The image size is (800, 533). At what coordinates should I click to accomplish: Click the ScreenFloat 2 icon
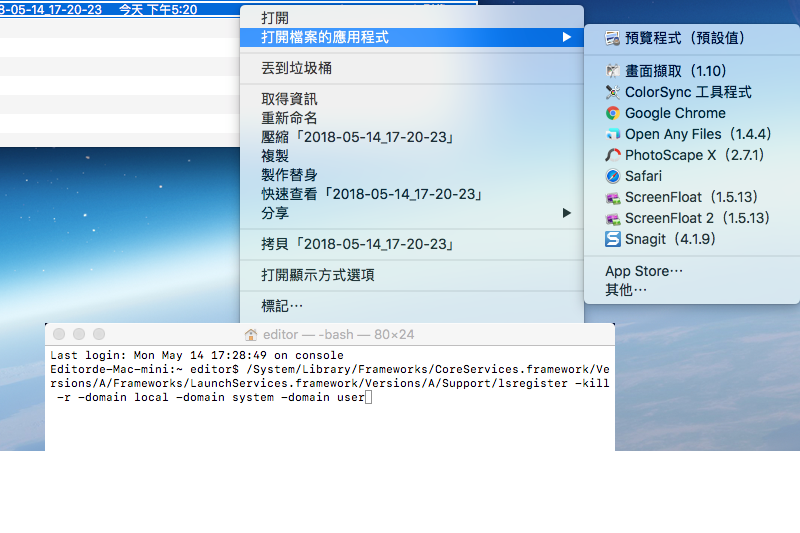point(612,218)
